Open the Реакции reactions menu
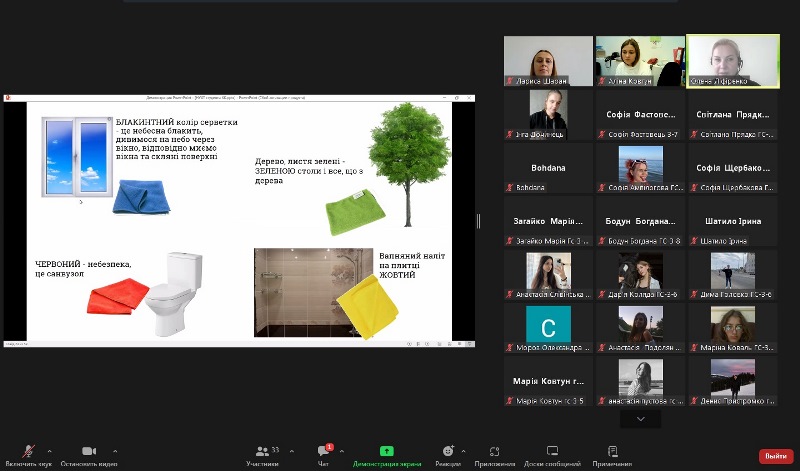The height and width of the screenshot is (471, 800). (448, 455)
